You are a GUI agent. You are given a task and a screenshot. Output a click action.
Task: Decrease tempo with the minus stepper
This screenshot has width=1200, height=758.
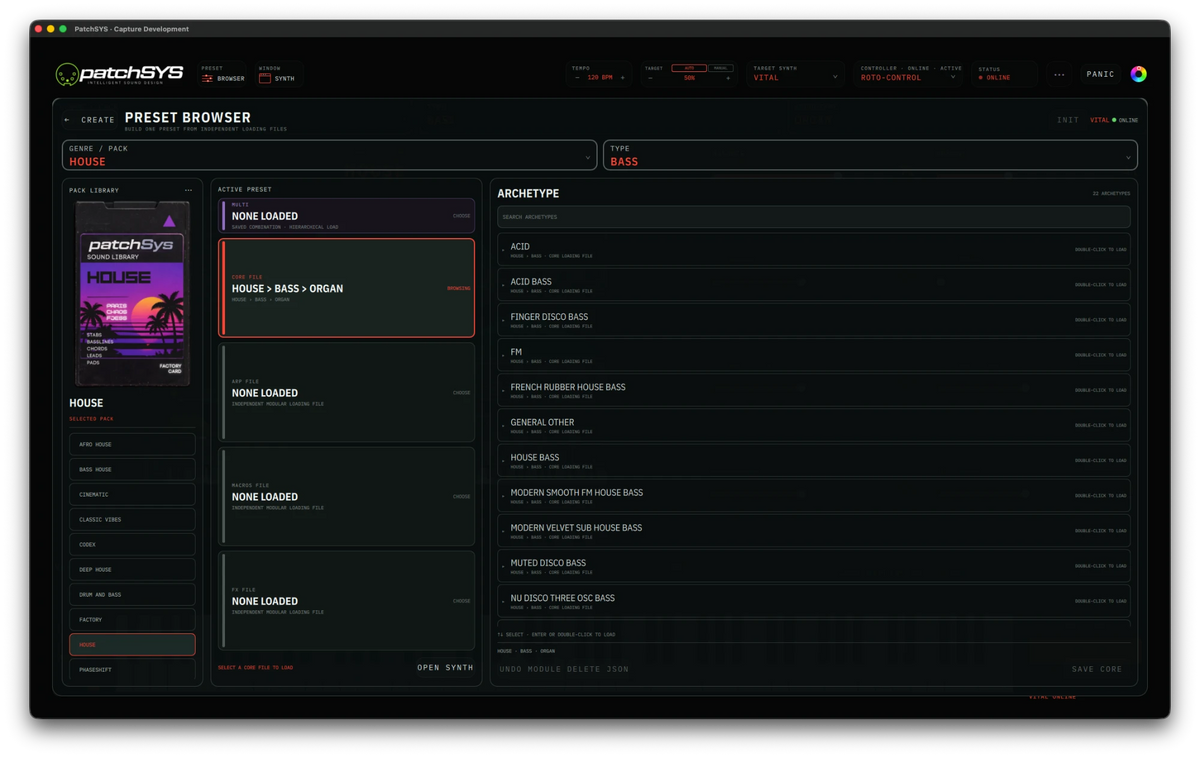tap(577, 77)
